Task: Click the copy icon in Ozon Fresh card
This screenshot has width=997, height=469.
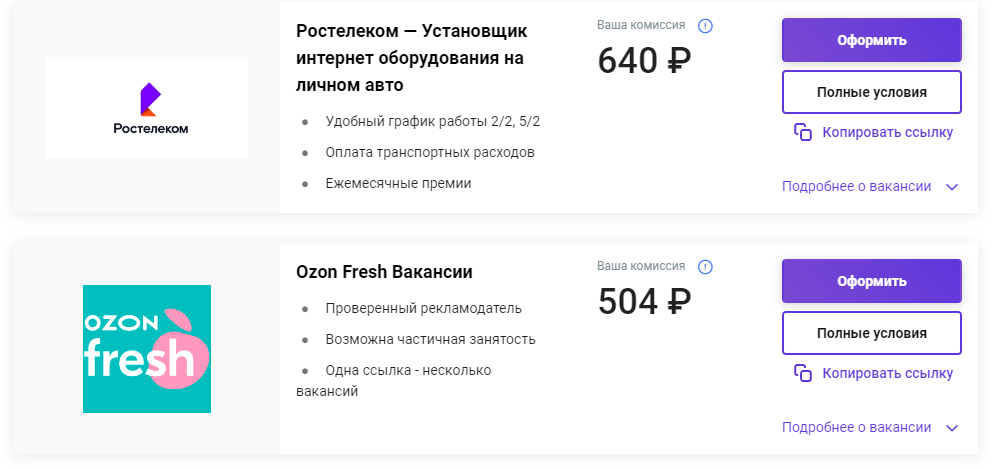Action: (x=803, y=373)
